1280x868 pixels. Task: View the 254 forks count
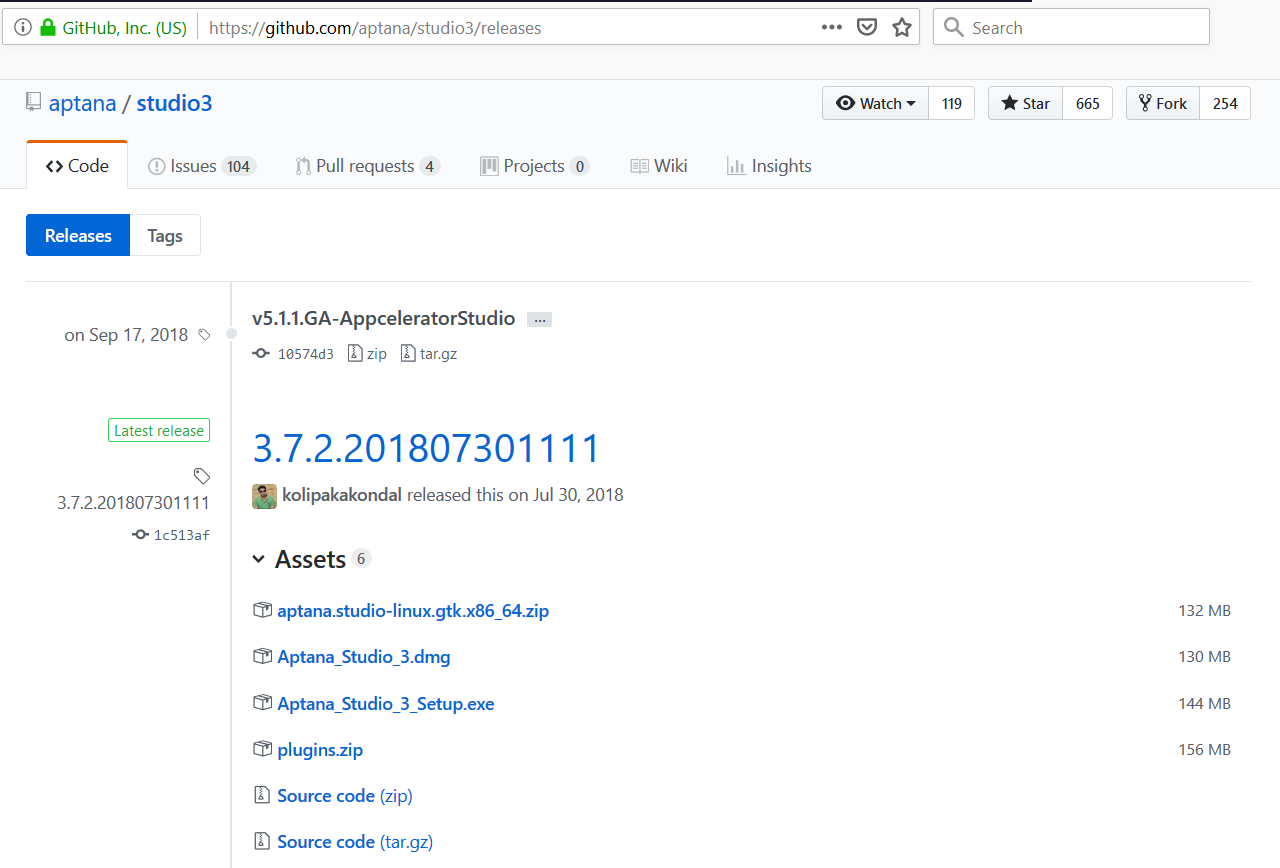point(1225,103)
